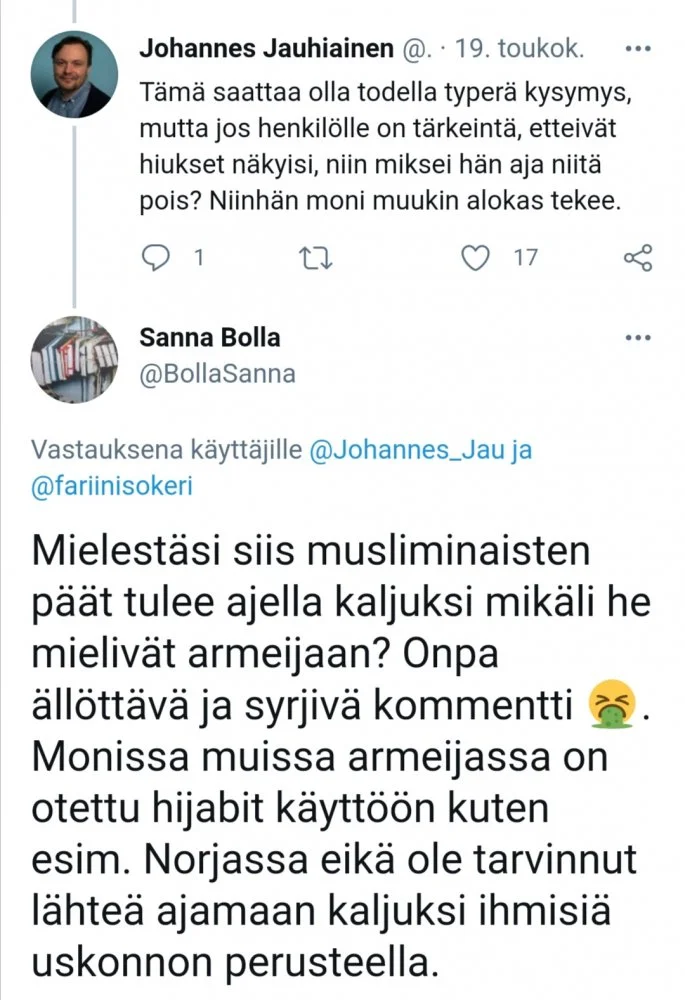Open more options for Sanna Bolla's tweet
The image size is (685, 1000).
637,338
